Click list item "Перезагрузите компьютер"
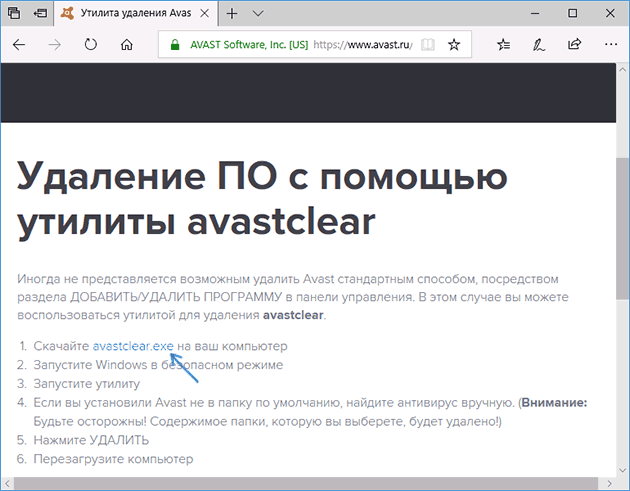Viewport: 630px width, 491px height. 113,459
